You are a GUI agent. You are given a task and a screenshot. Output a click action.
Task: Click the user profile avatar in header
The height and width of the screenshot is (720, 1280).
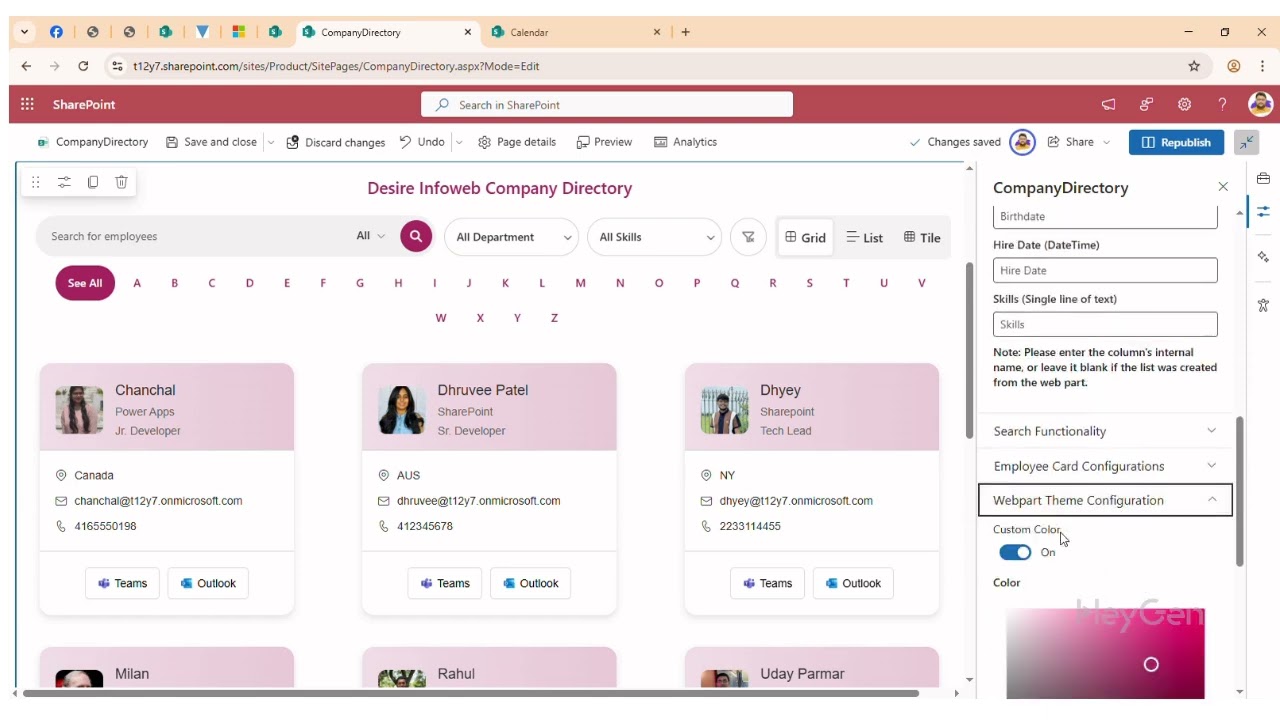coord(1260,104)
